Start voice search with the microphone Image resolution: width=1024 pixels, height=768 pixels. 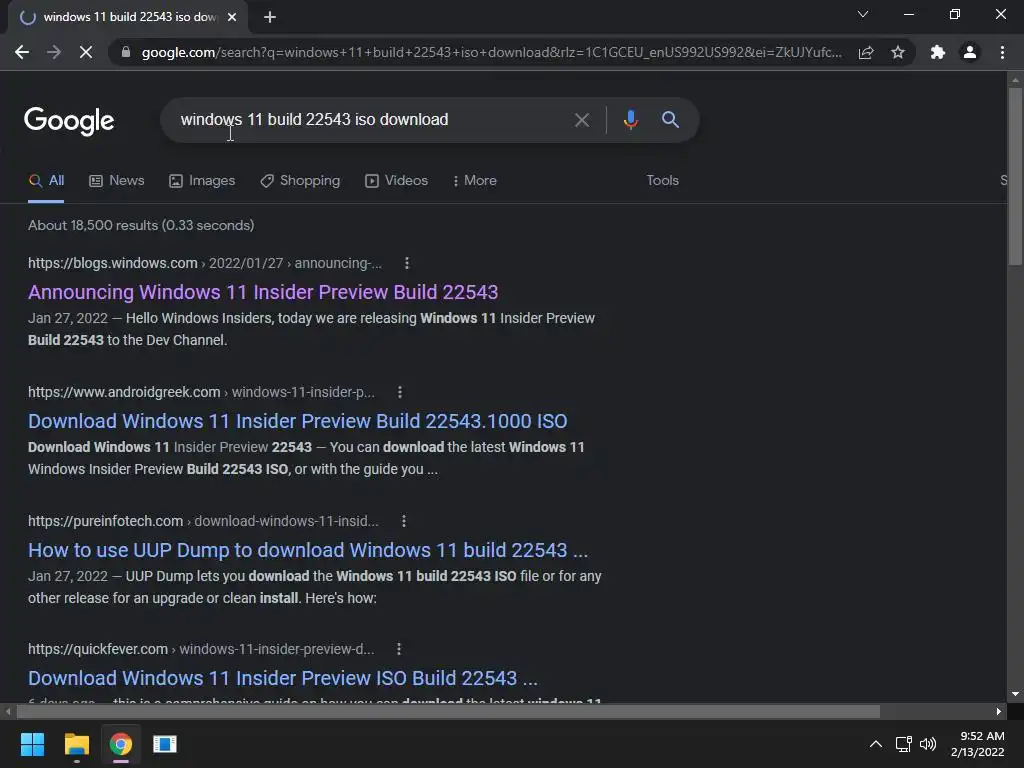[x=630, y=120]
